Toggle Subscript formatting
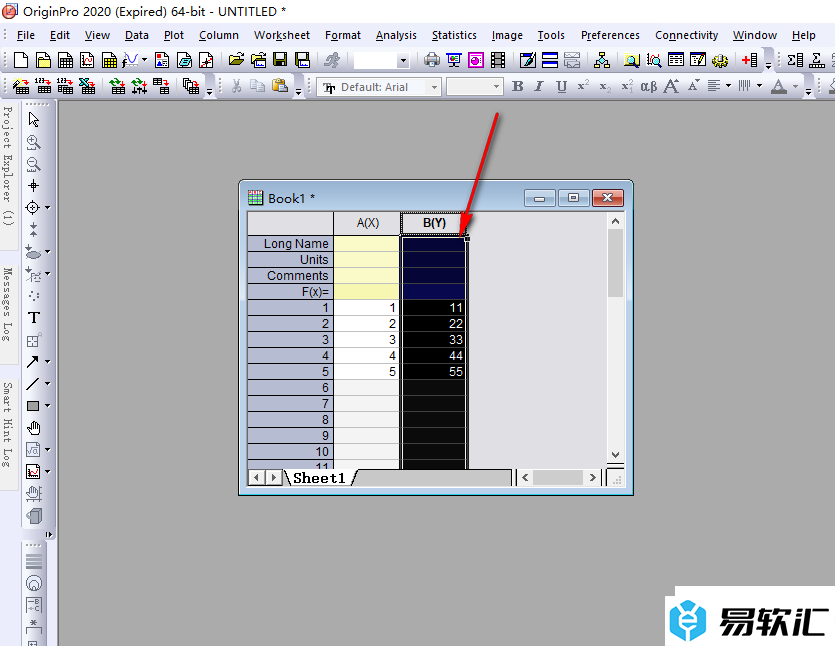 click(605, 86)
